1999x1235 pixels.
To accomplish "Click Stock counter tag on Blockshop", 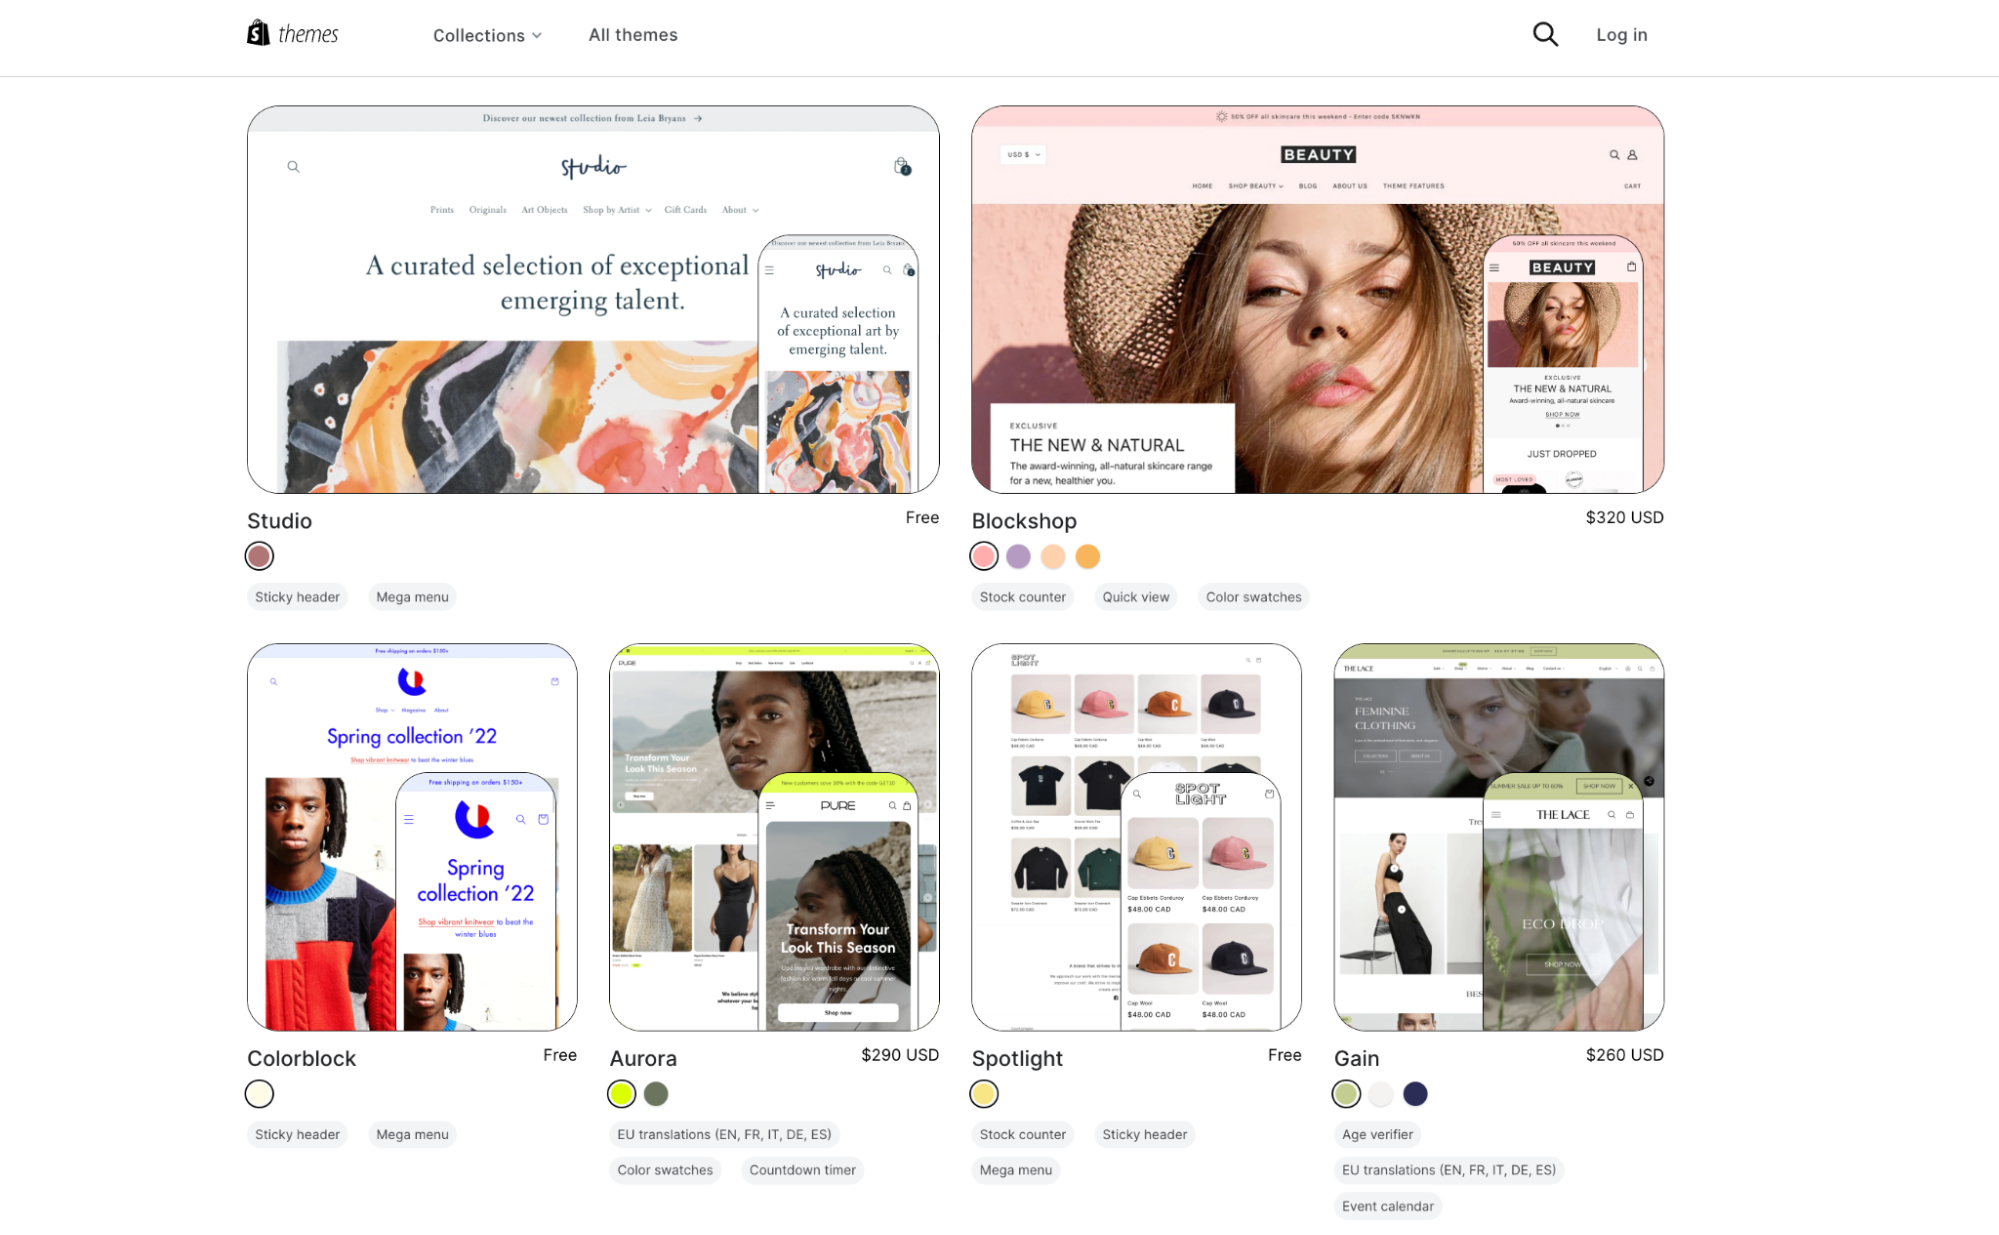I will pos(1022,597).
